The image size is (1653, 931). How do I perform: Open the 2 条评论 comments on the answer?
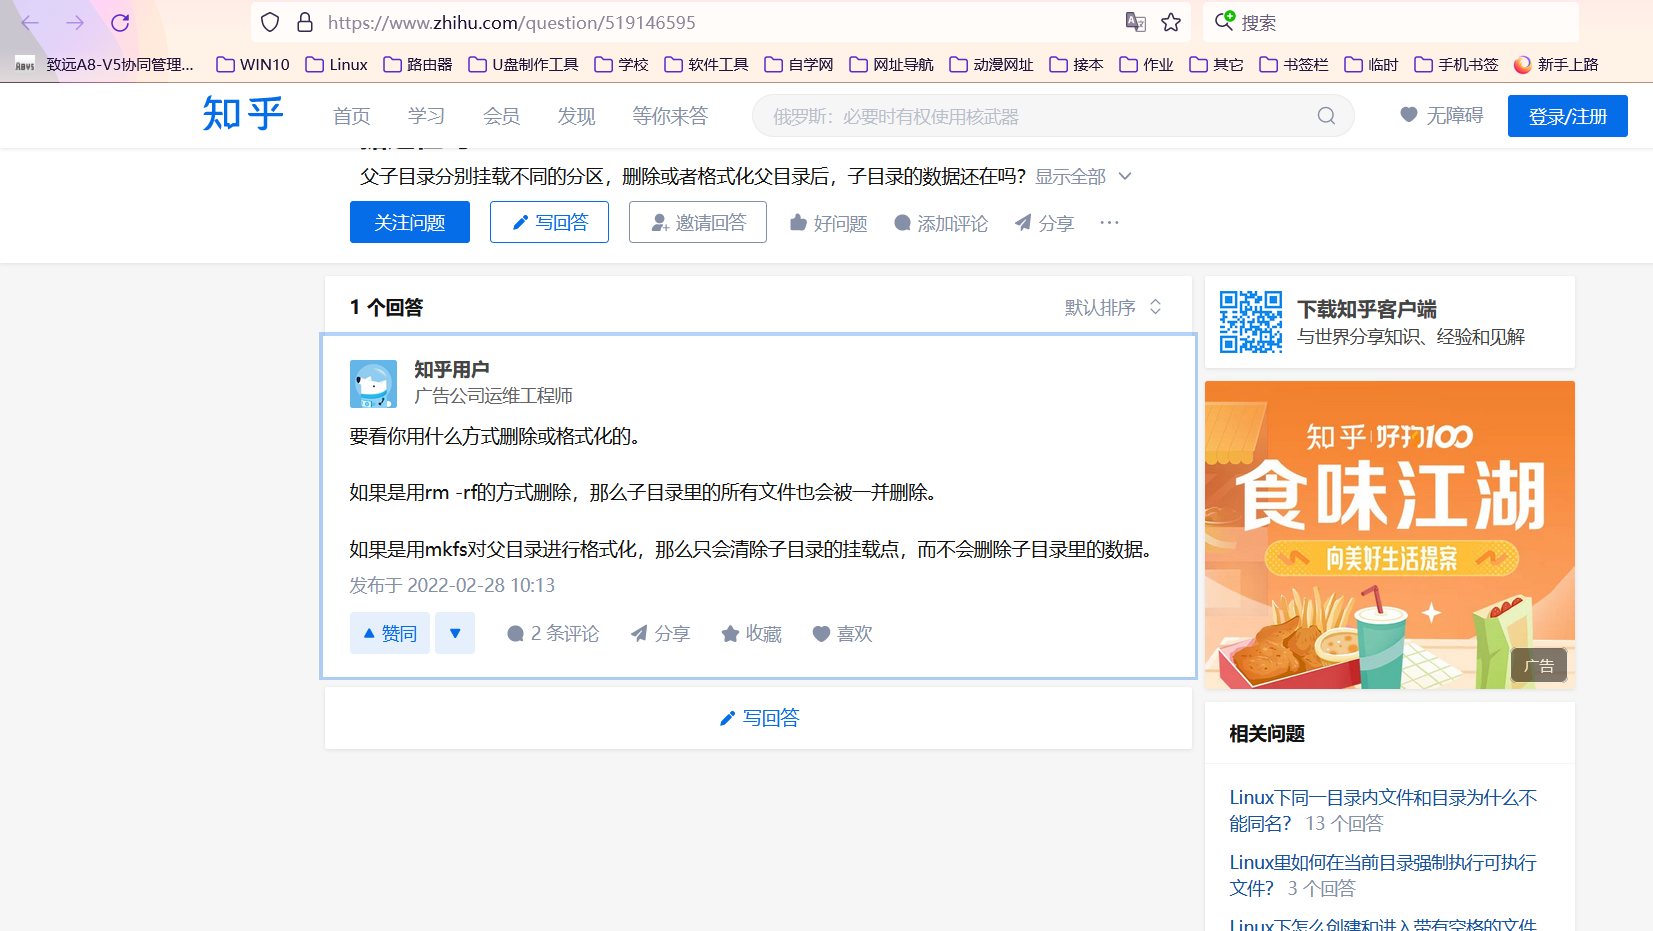(x=552, y=633)
